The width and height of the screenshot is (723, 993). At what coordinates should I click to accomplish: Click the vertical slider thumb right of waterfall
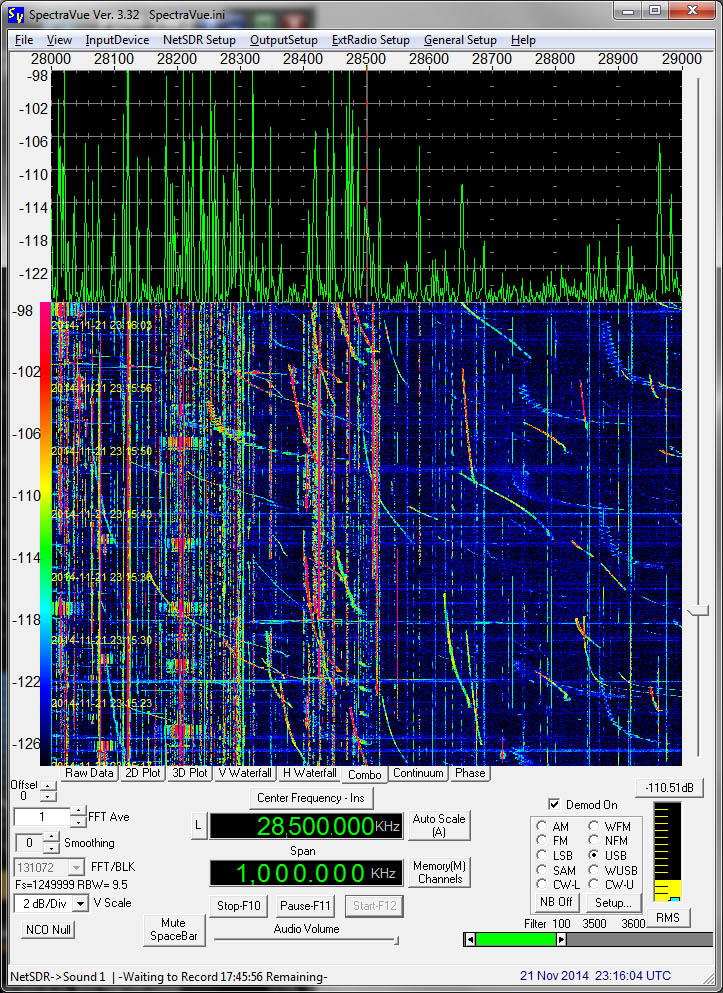(x=698, y=611)
